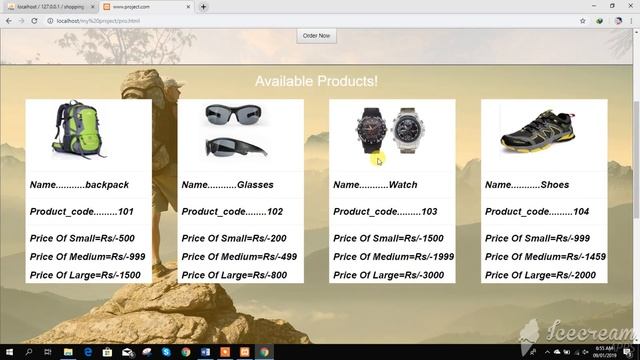The height and width of the screenshot is (360, 640).
Task: Click shoes 'Price Of Medium=Rs/-1459'
Action: 545,257
